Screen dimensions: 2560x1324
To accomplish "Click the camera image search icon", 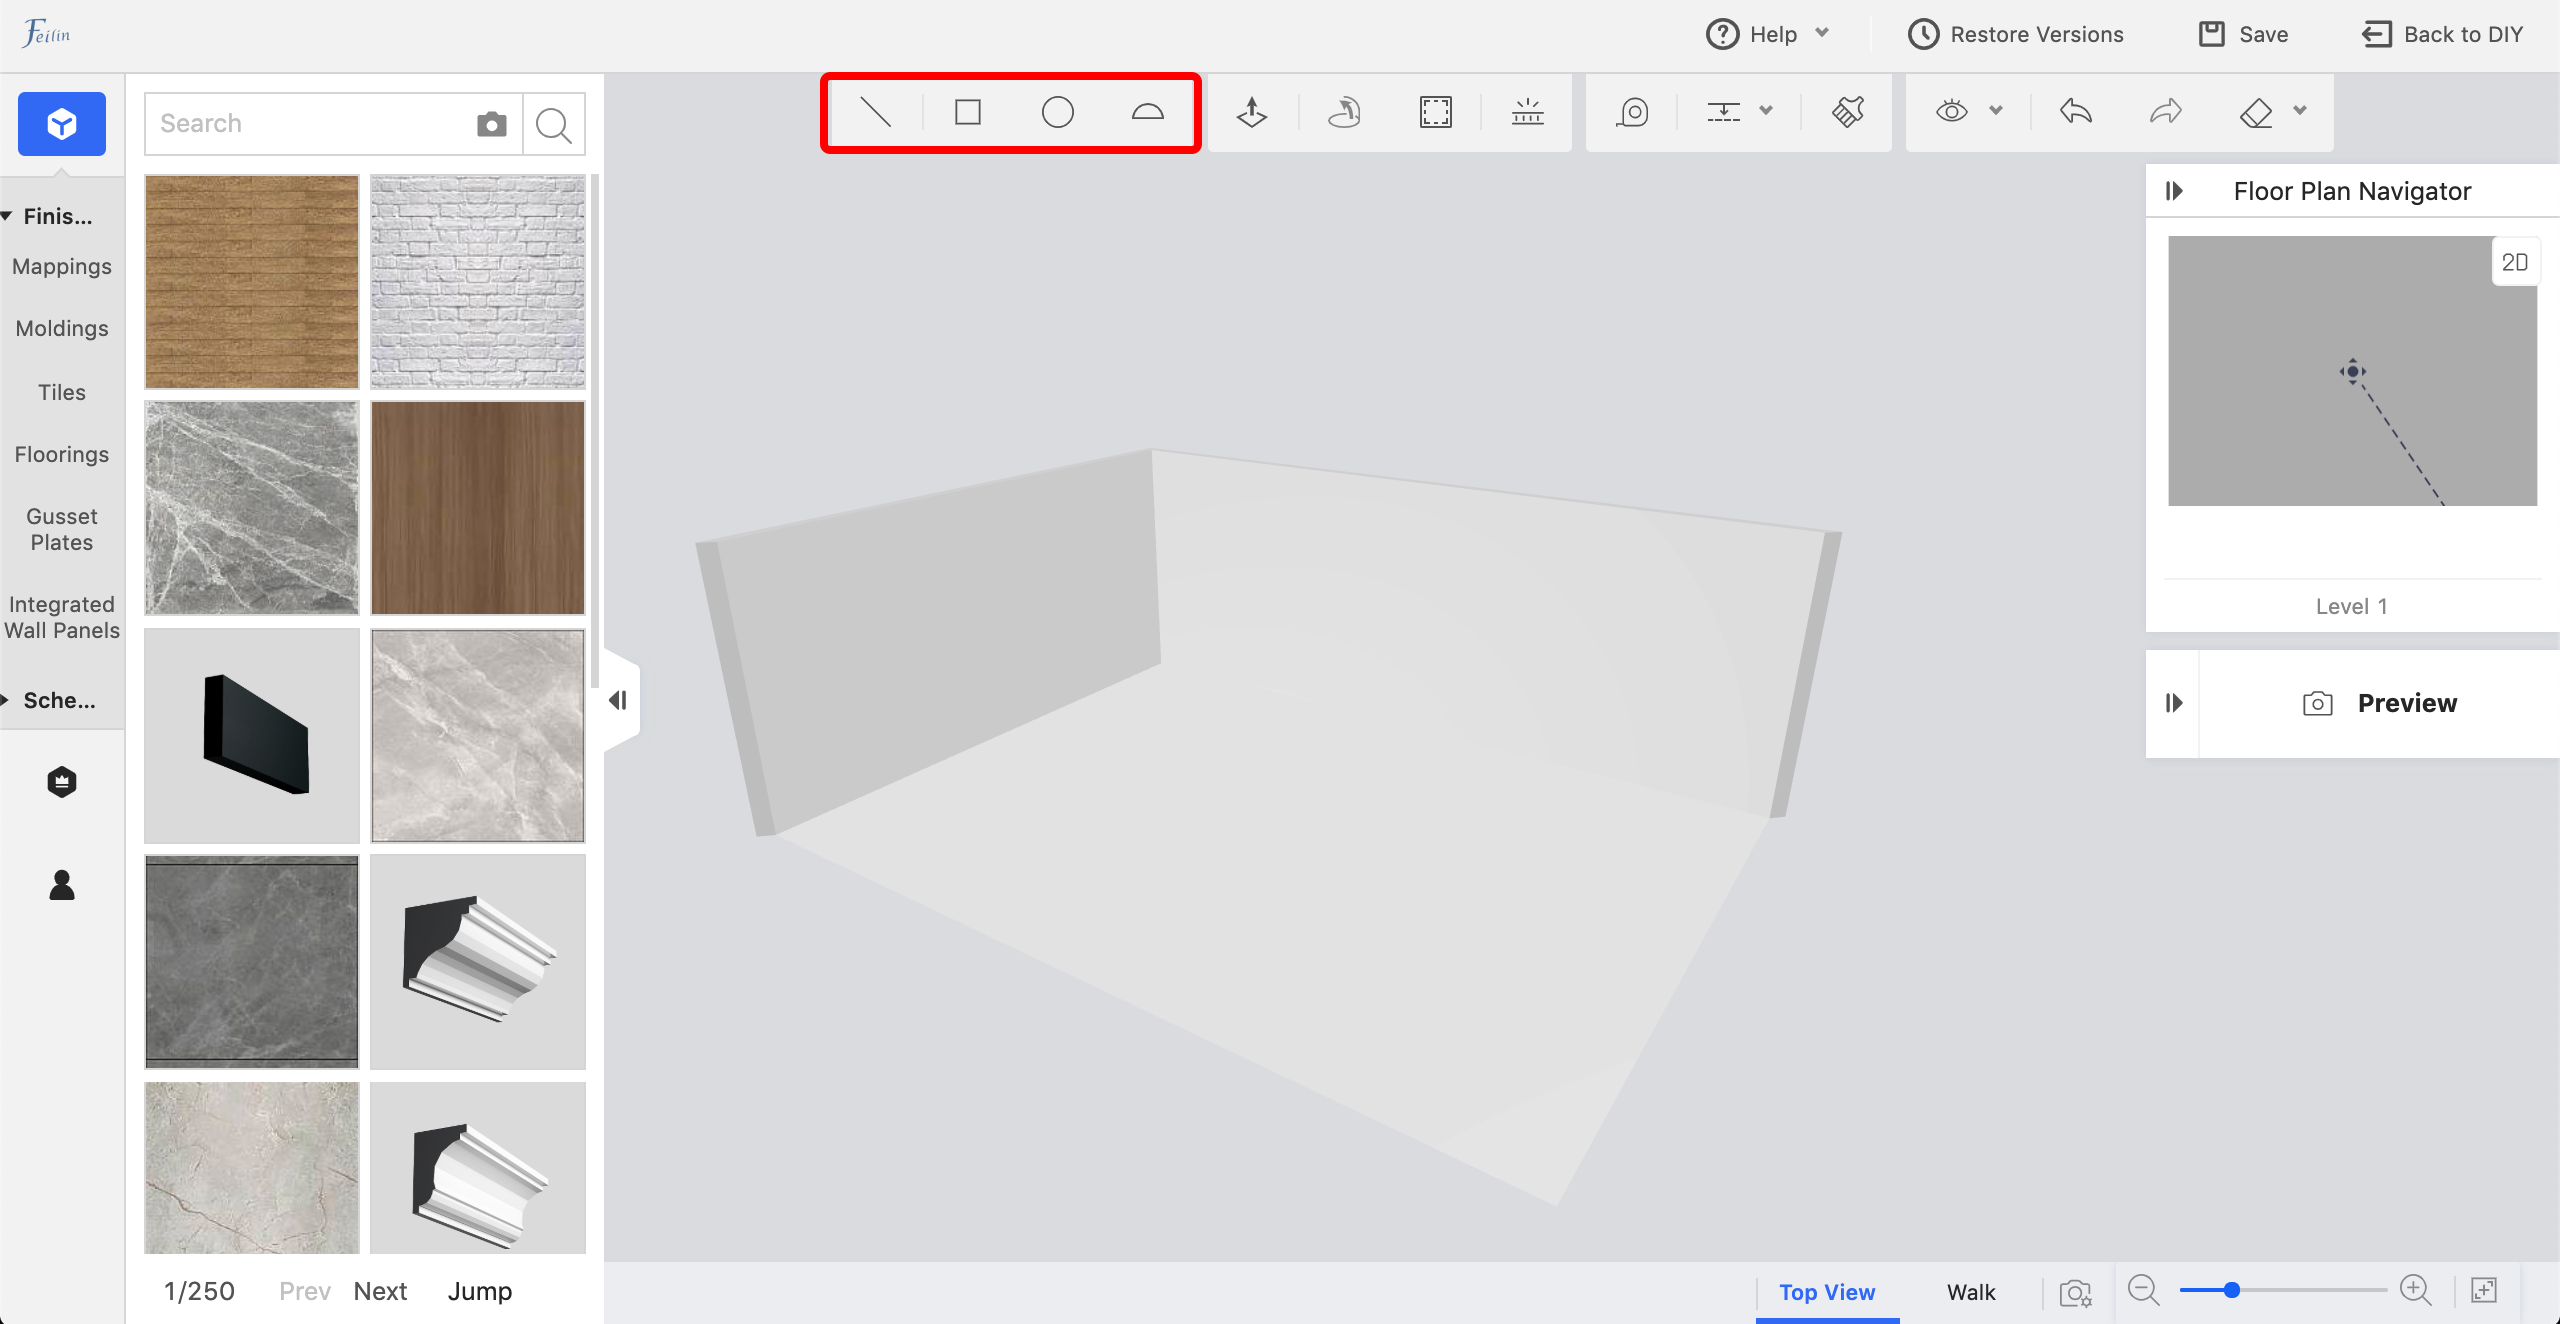I will click(491, 124).
